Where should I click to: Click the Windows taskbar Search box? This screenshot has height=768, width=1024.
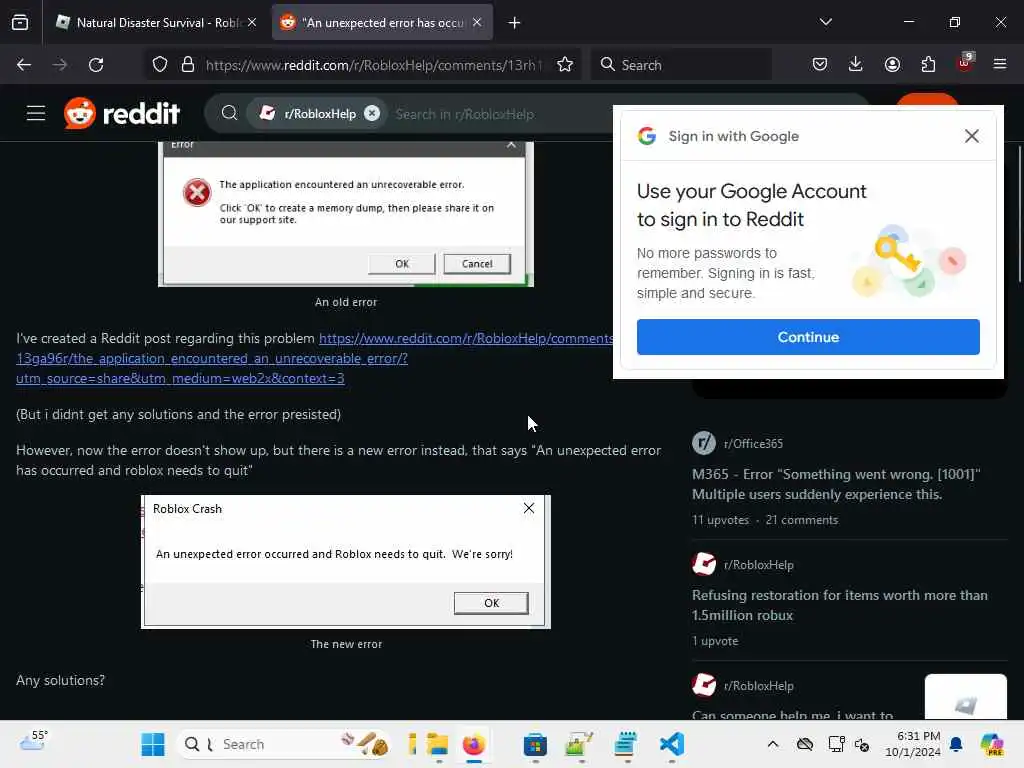pos(284,744)
